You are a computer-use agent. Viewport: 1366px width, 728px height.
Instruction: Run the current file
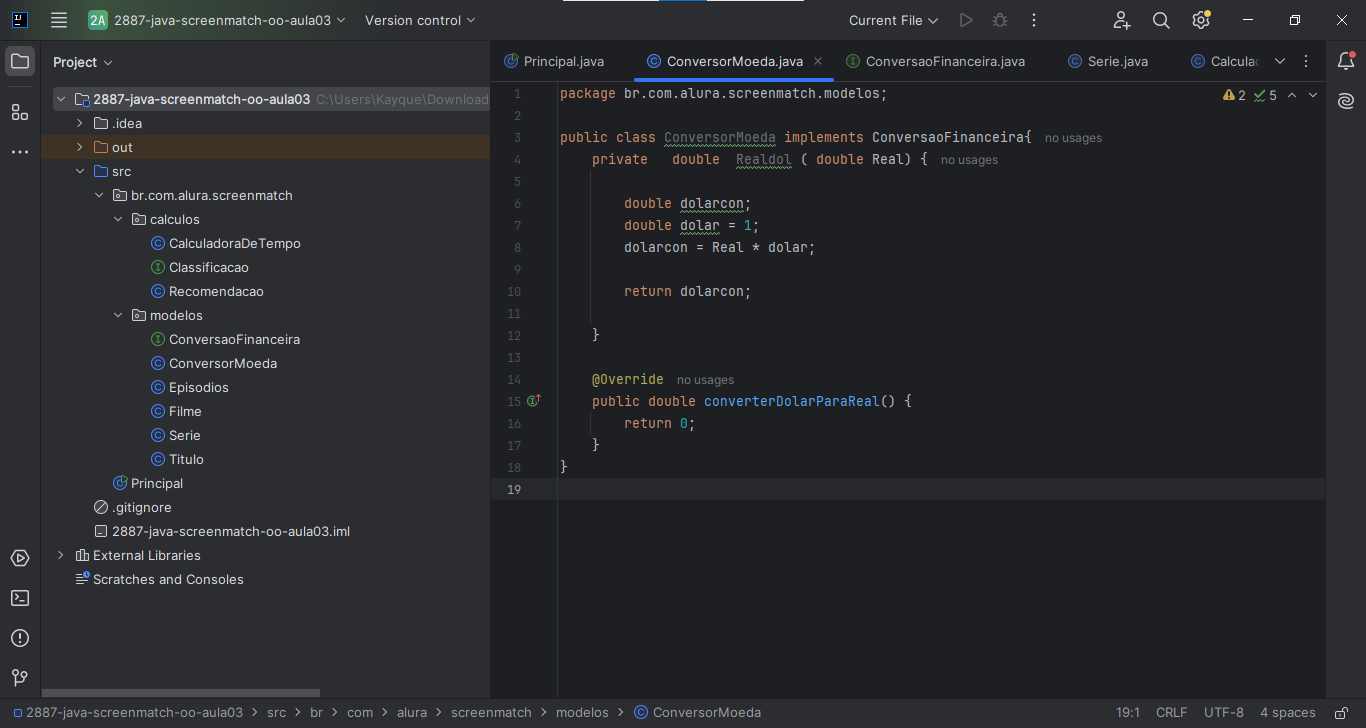click(965, 20)
